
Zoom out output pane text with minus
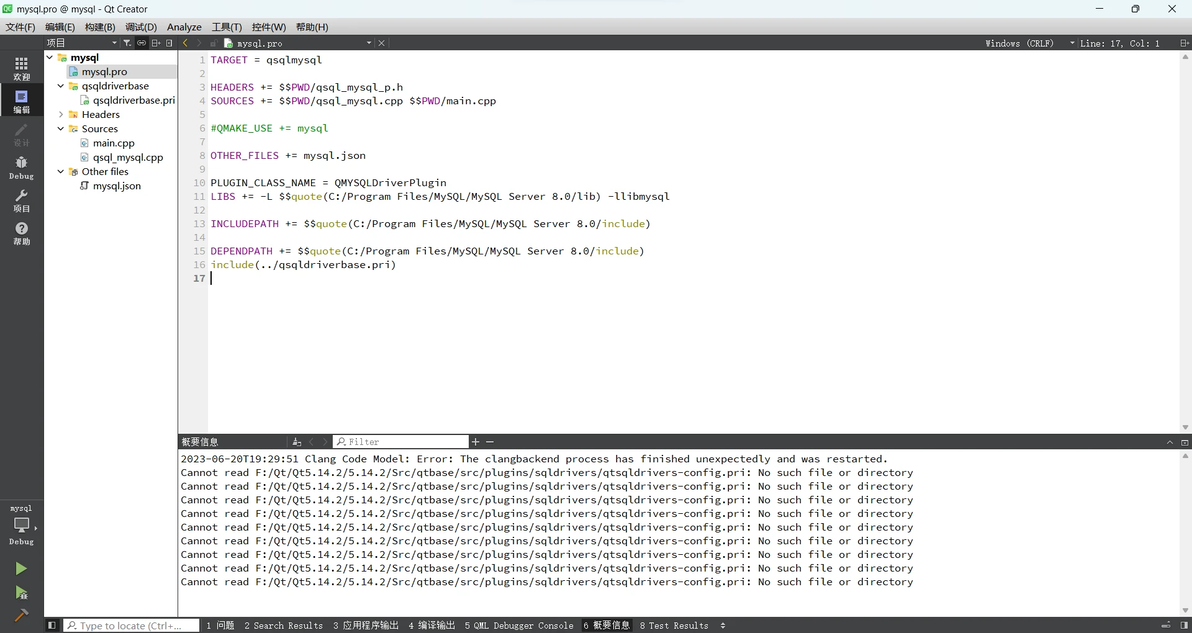tap(490, 442)
